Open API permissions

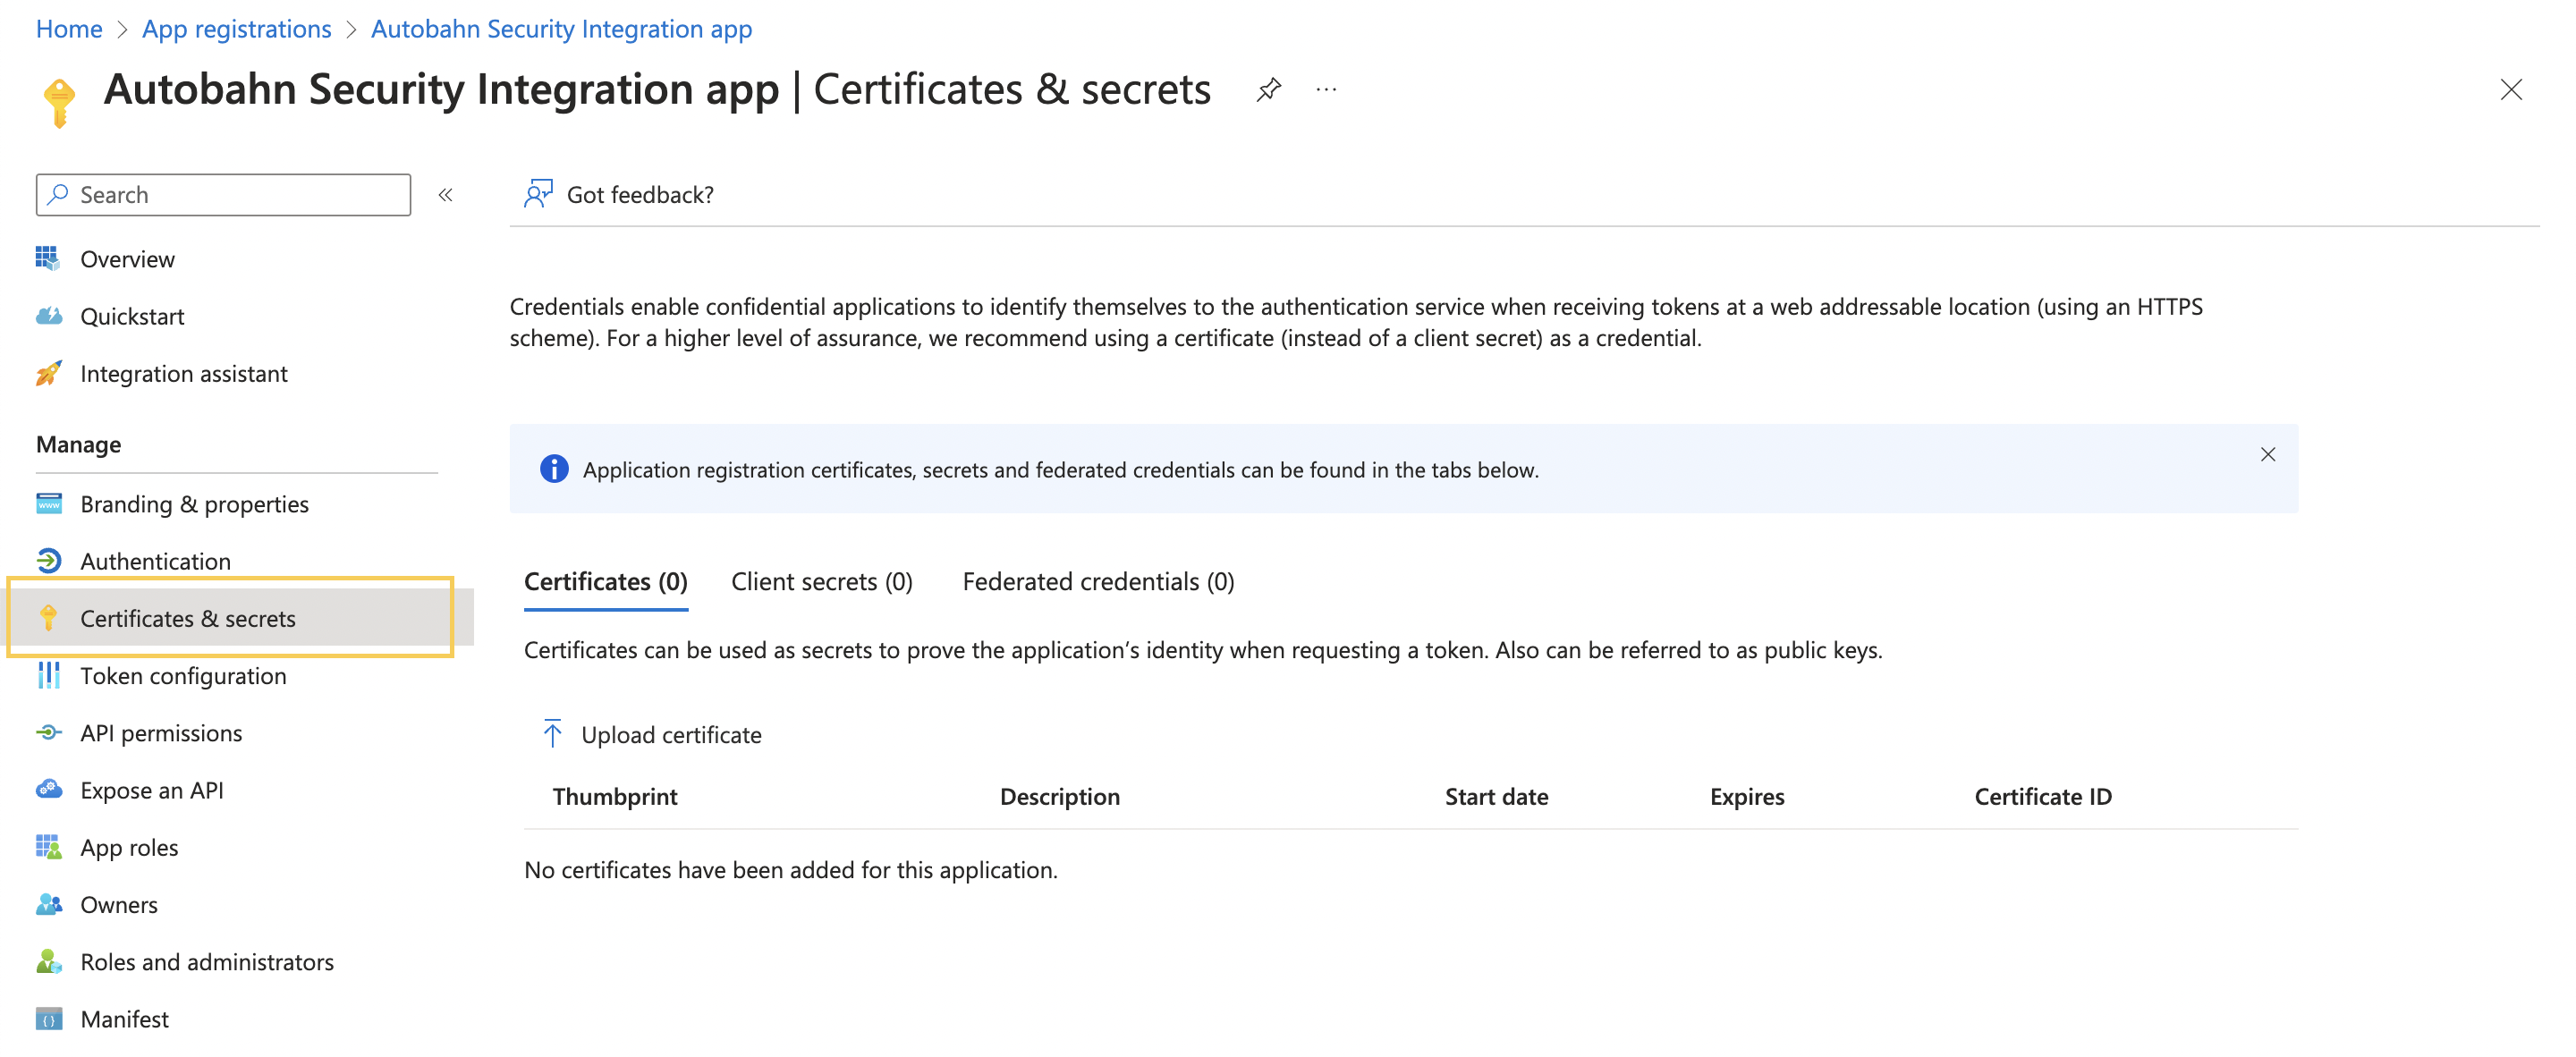tap(161, 732)
